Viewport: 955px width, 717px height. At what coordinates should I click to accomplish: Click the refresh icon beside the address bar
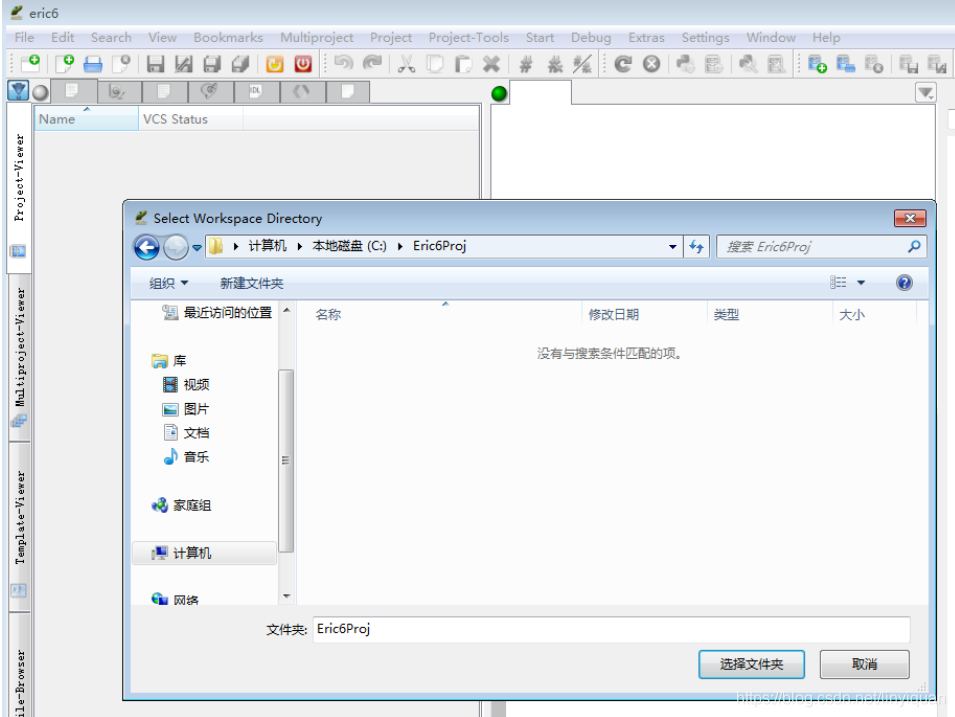click(x=696, y=246)
